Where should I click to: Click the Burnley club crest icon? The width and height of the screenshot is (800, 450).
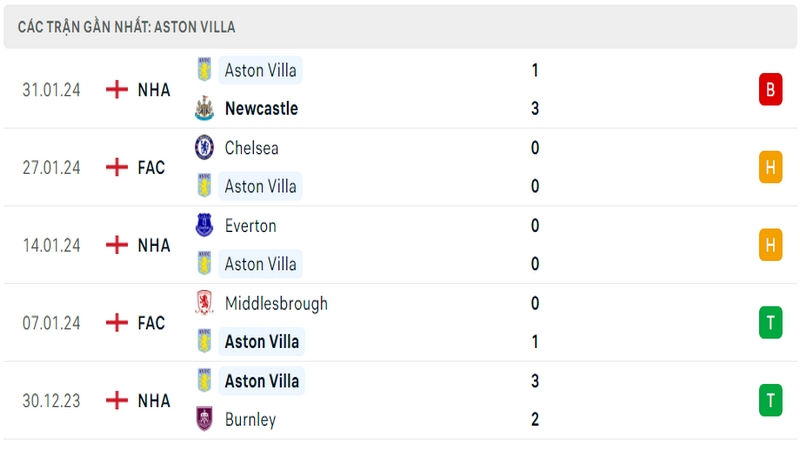click(x=204, y=419)
